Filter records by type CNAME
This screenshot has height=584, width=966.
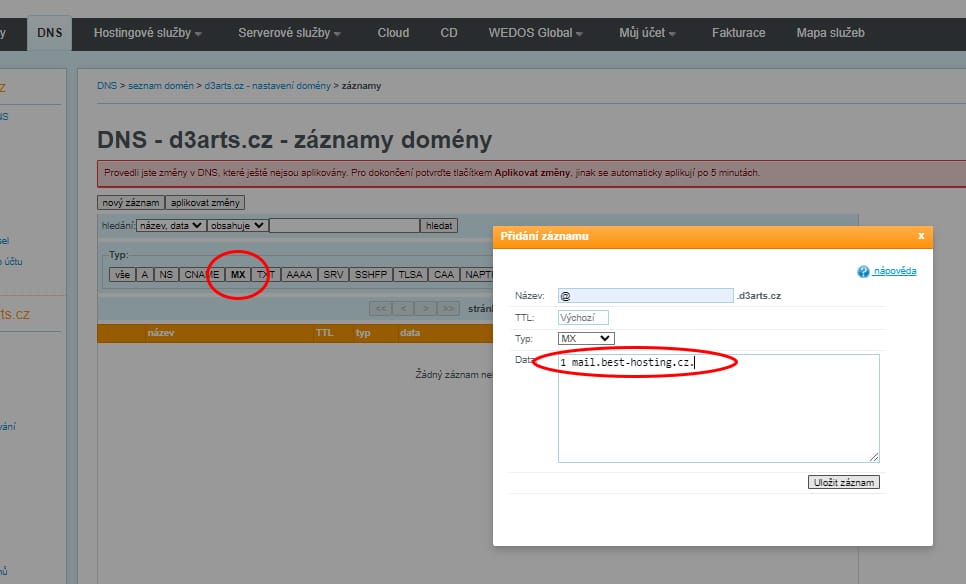point(201,275)
